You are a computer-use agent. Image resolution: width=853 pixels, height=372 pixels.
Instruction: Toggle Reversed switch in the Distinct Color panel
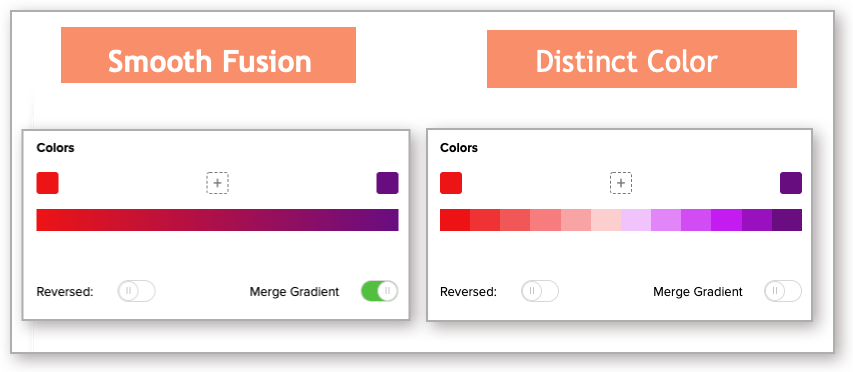click(x=540, y=291)
